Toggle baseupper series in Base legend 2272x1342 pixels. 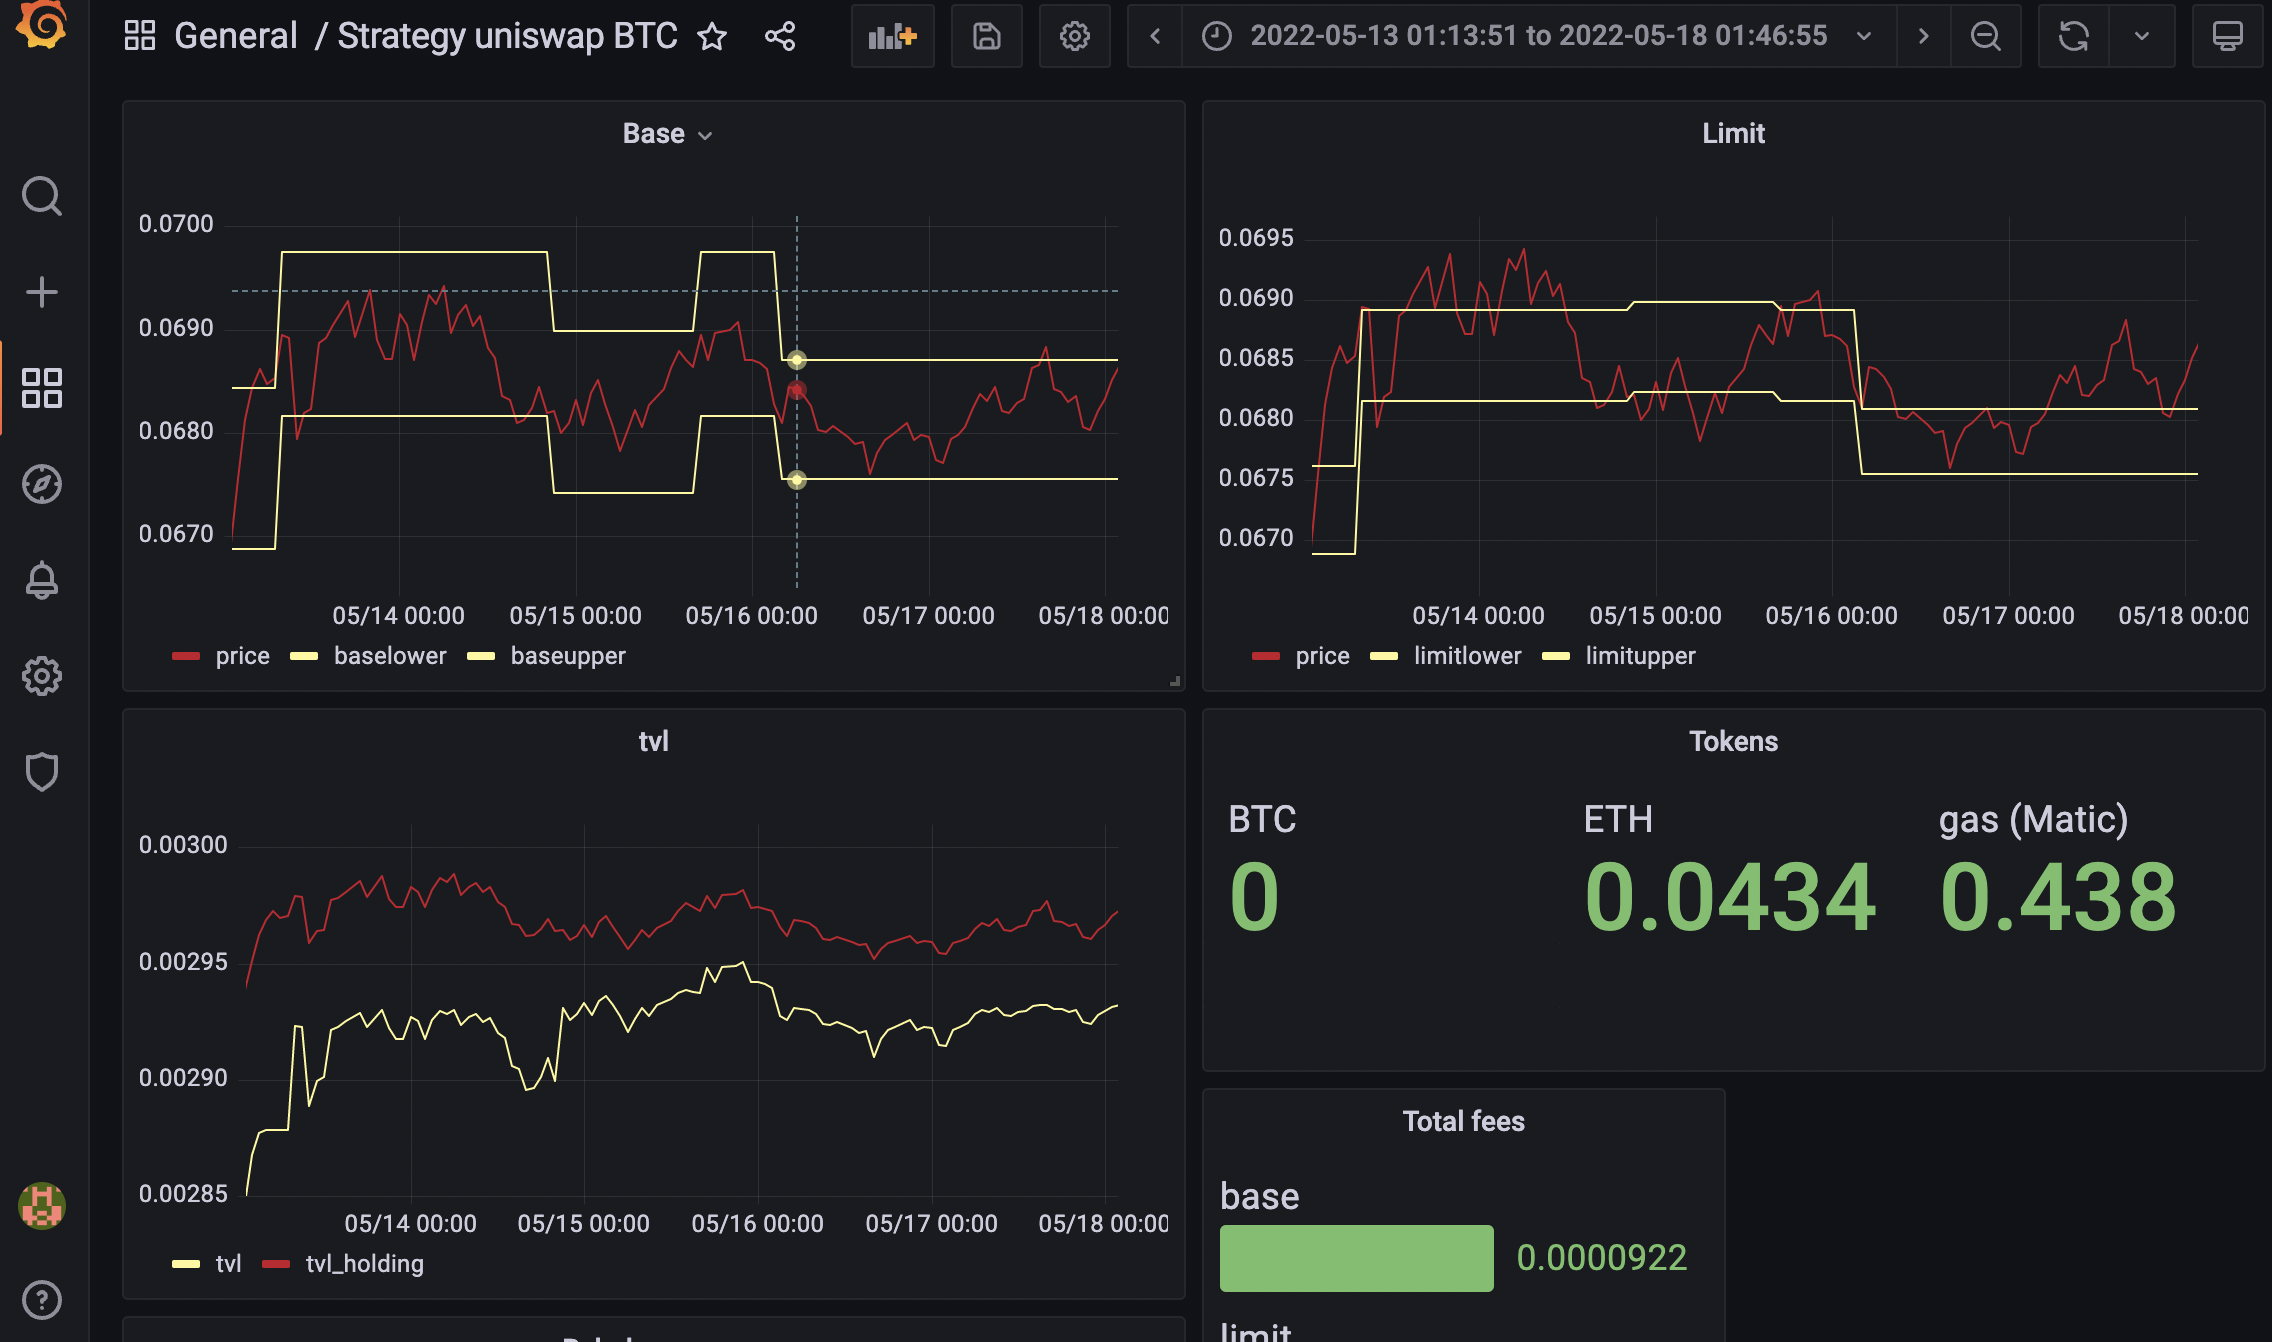click(568, 656)
